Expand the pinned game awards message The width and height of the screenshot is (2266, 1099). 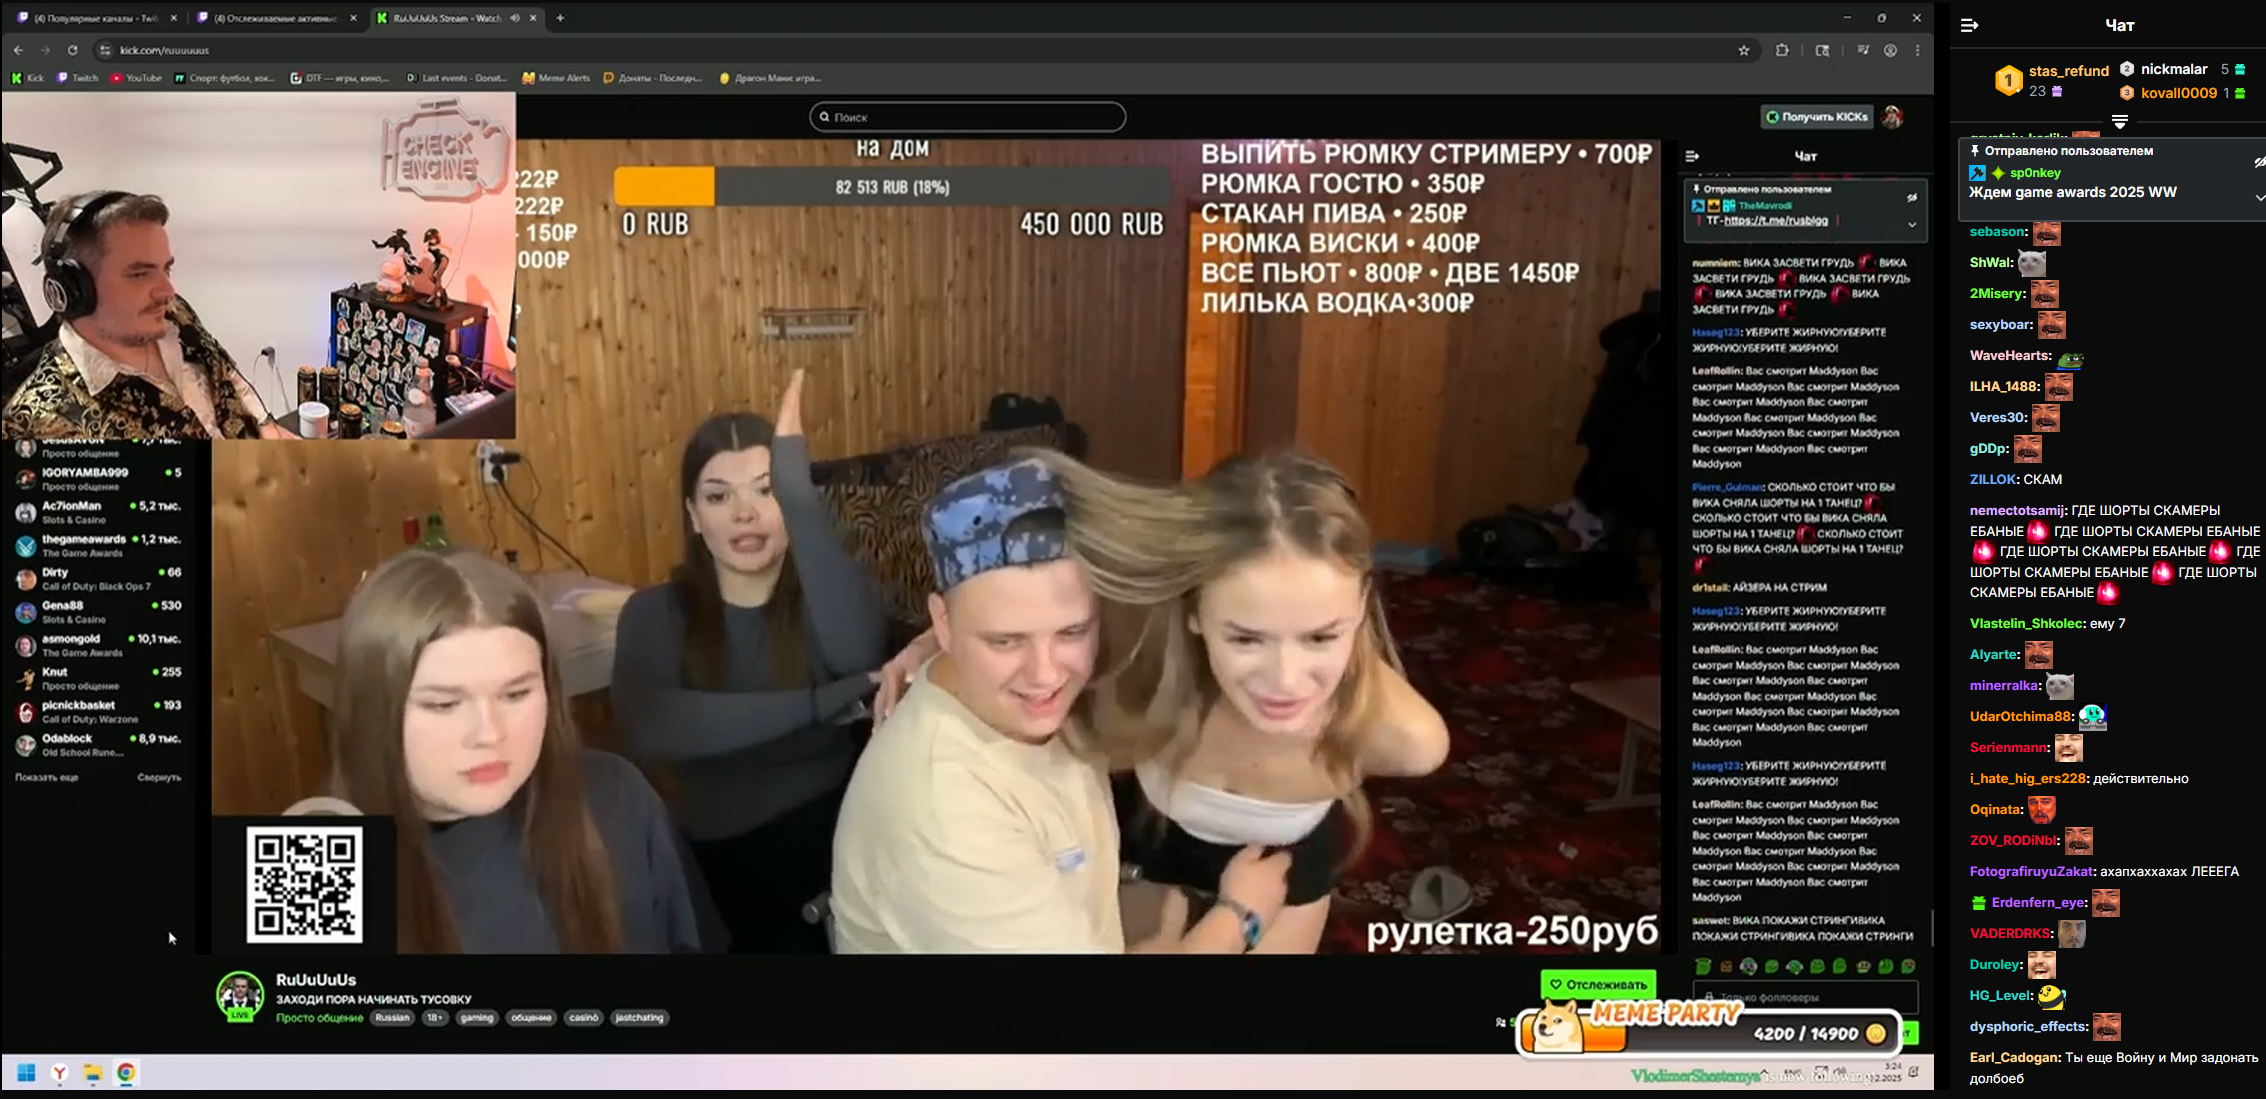(2259, 198)
